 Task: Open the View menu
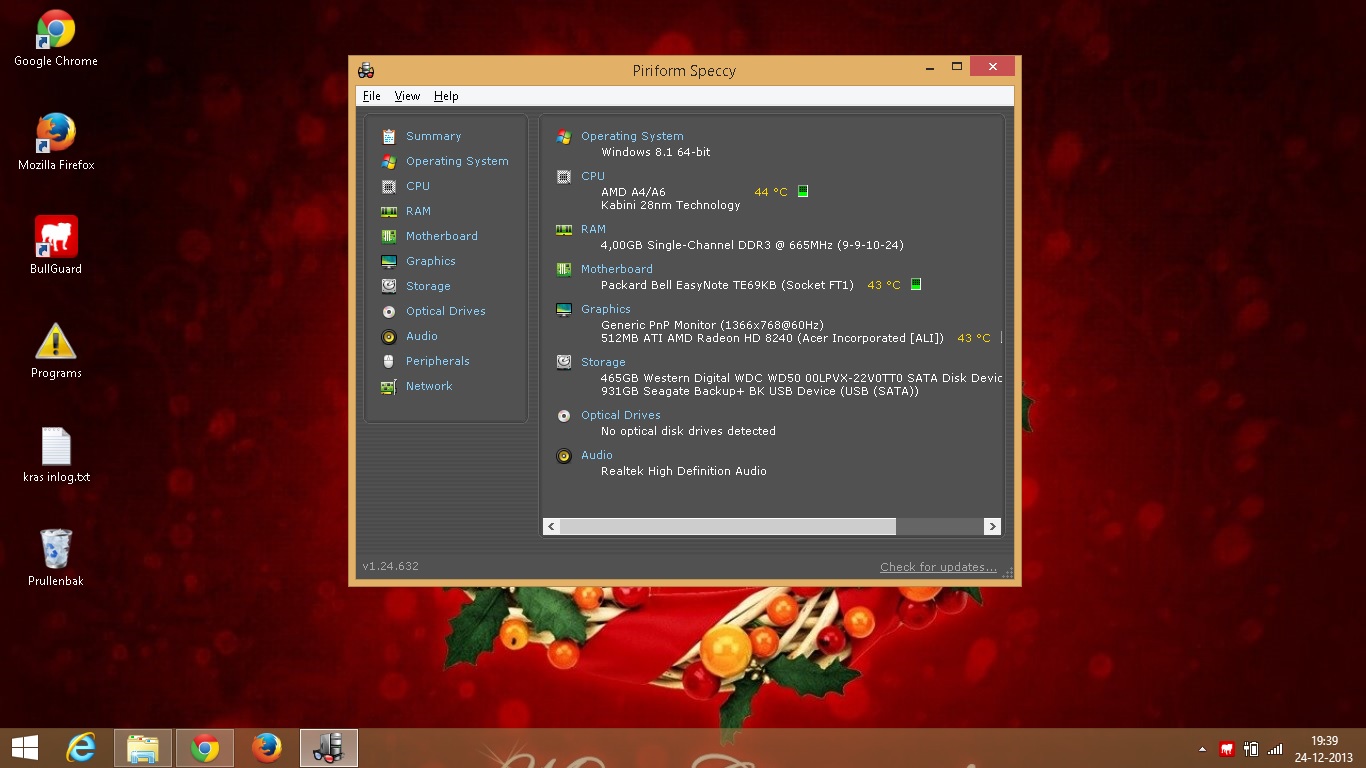407,96
